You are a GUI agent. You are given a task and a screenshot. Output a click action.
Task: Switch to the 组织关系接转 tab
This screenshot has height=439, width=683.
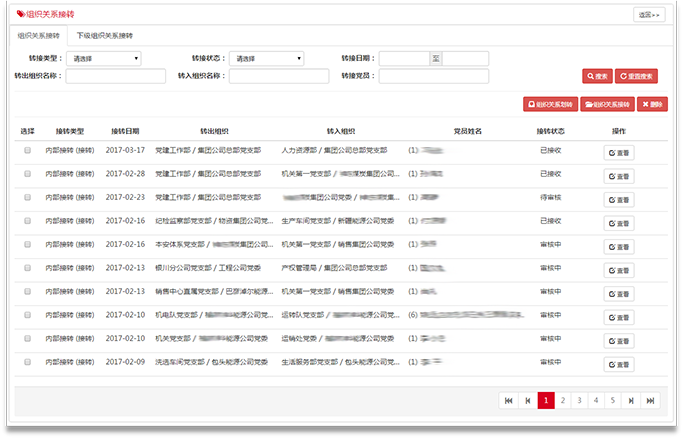pos(38,36)
